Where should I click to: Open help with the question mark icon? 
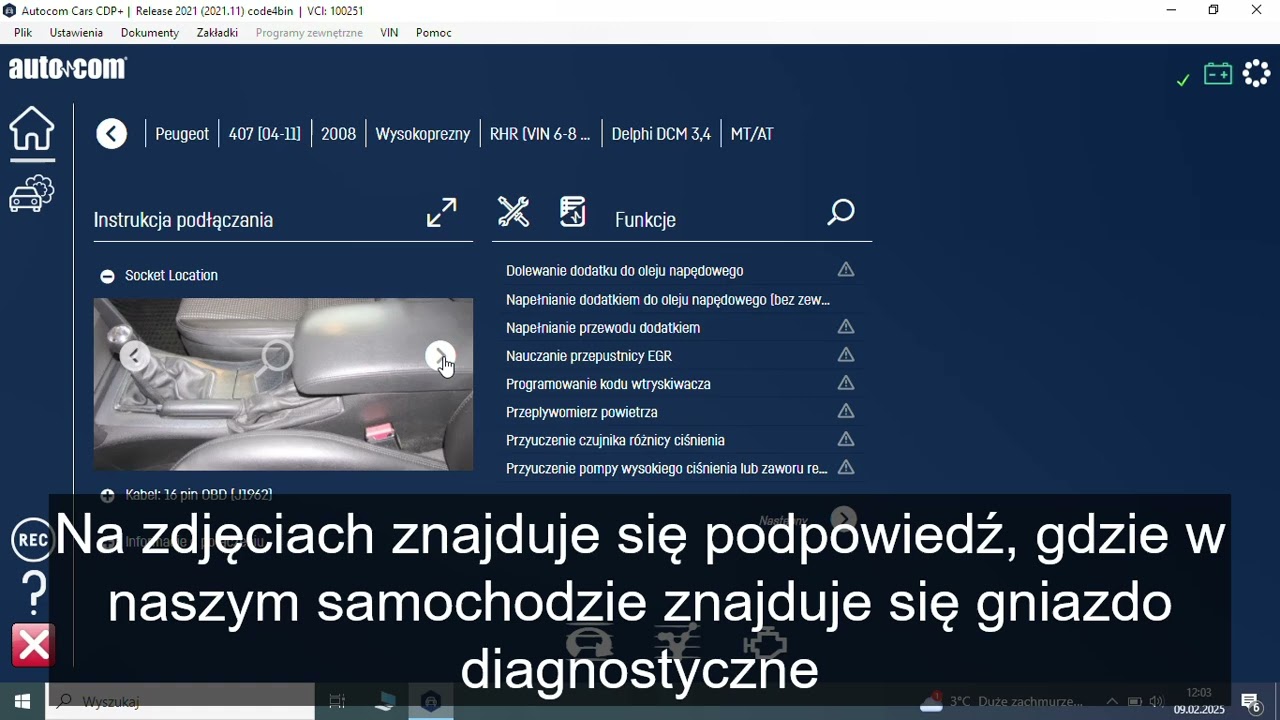(34, 593)
